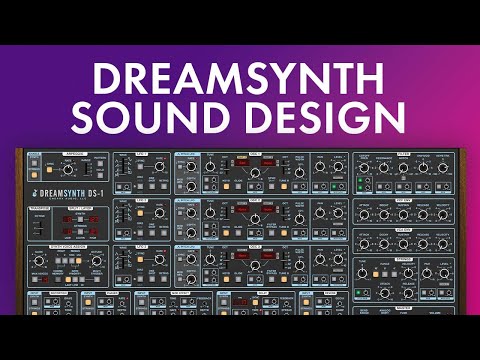Click the Filter keyboard tracking knob
480x360 pixels.
pos(443,168)
